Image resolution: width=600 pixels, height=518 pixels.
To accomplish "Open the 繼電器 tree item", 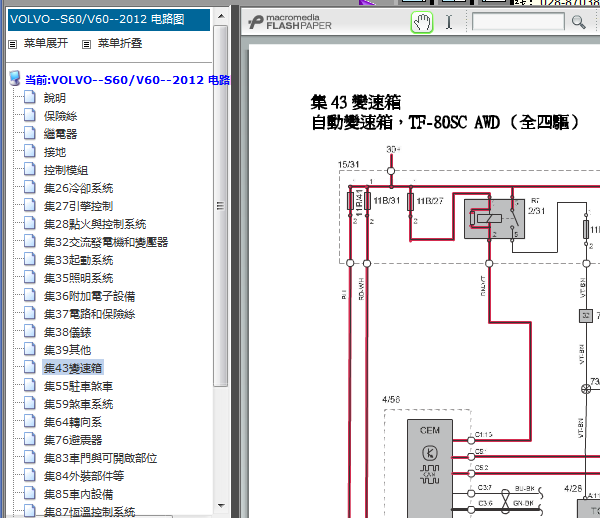I will (60, 134).
